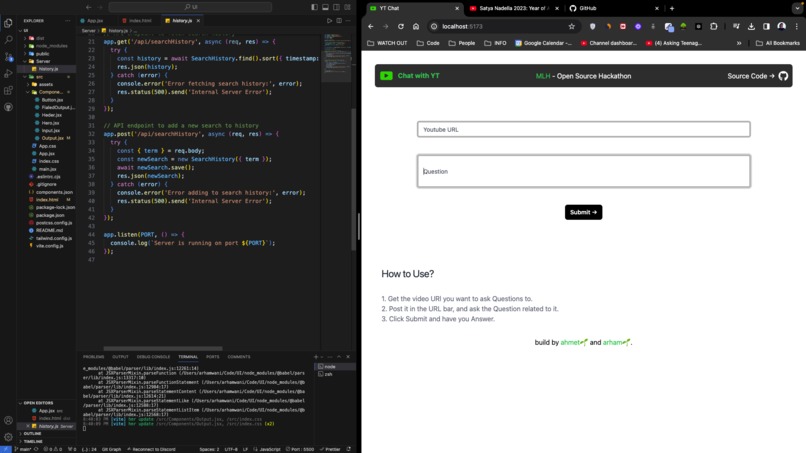Expand the dist folder in Explorer
The height and width of the screenshot is (453, 806).
(40, 38)
